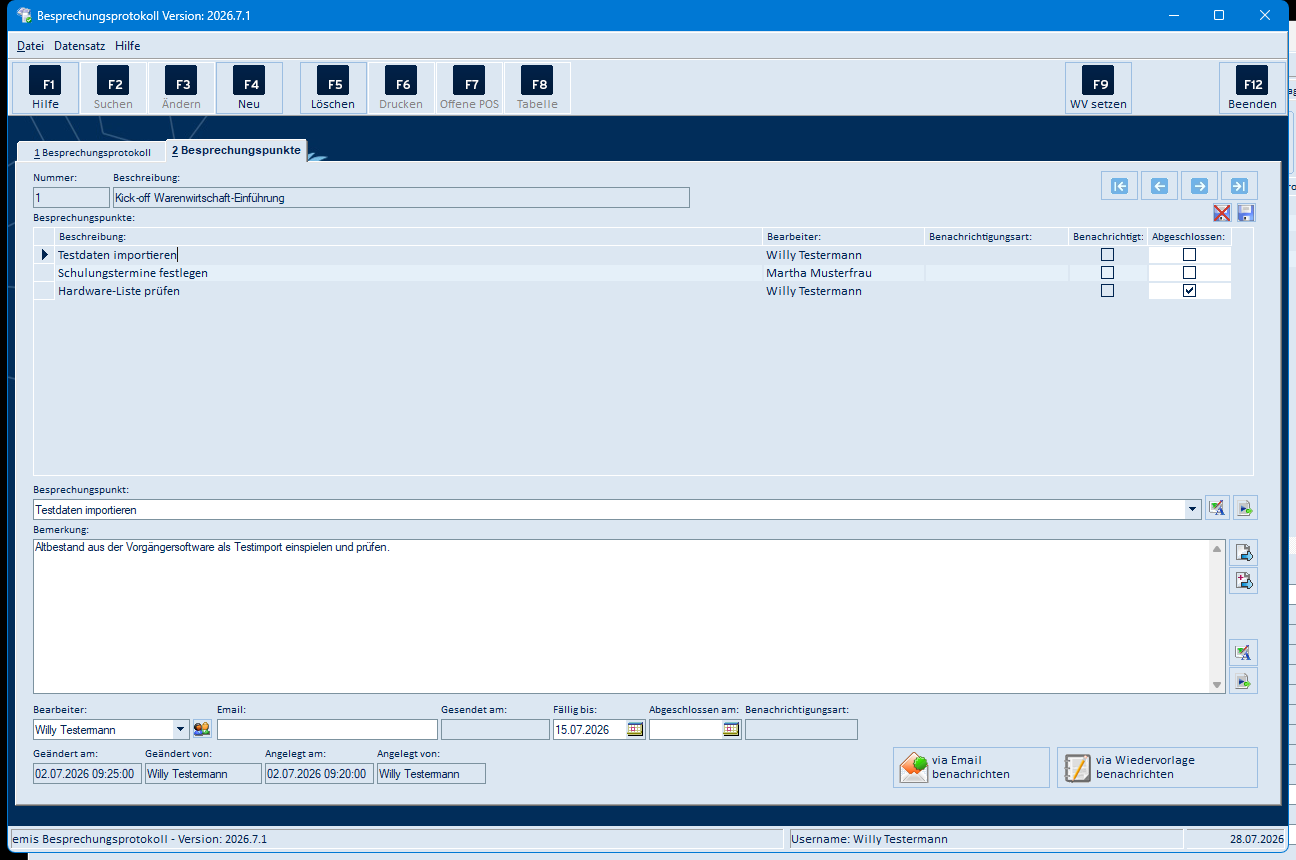Click the F6 Drucken toolbar button
This screenshot has height=860, width=1296.
click(x=401, y=88)
